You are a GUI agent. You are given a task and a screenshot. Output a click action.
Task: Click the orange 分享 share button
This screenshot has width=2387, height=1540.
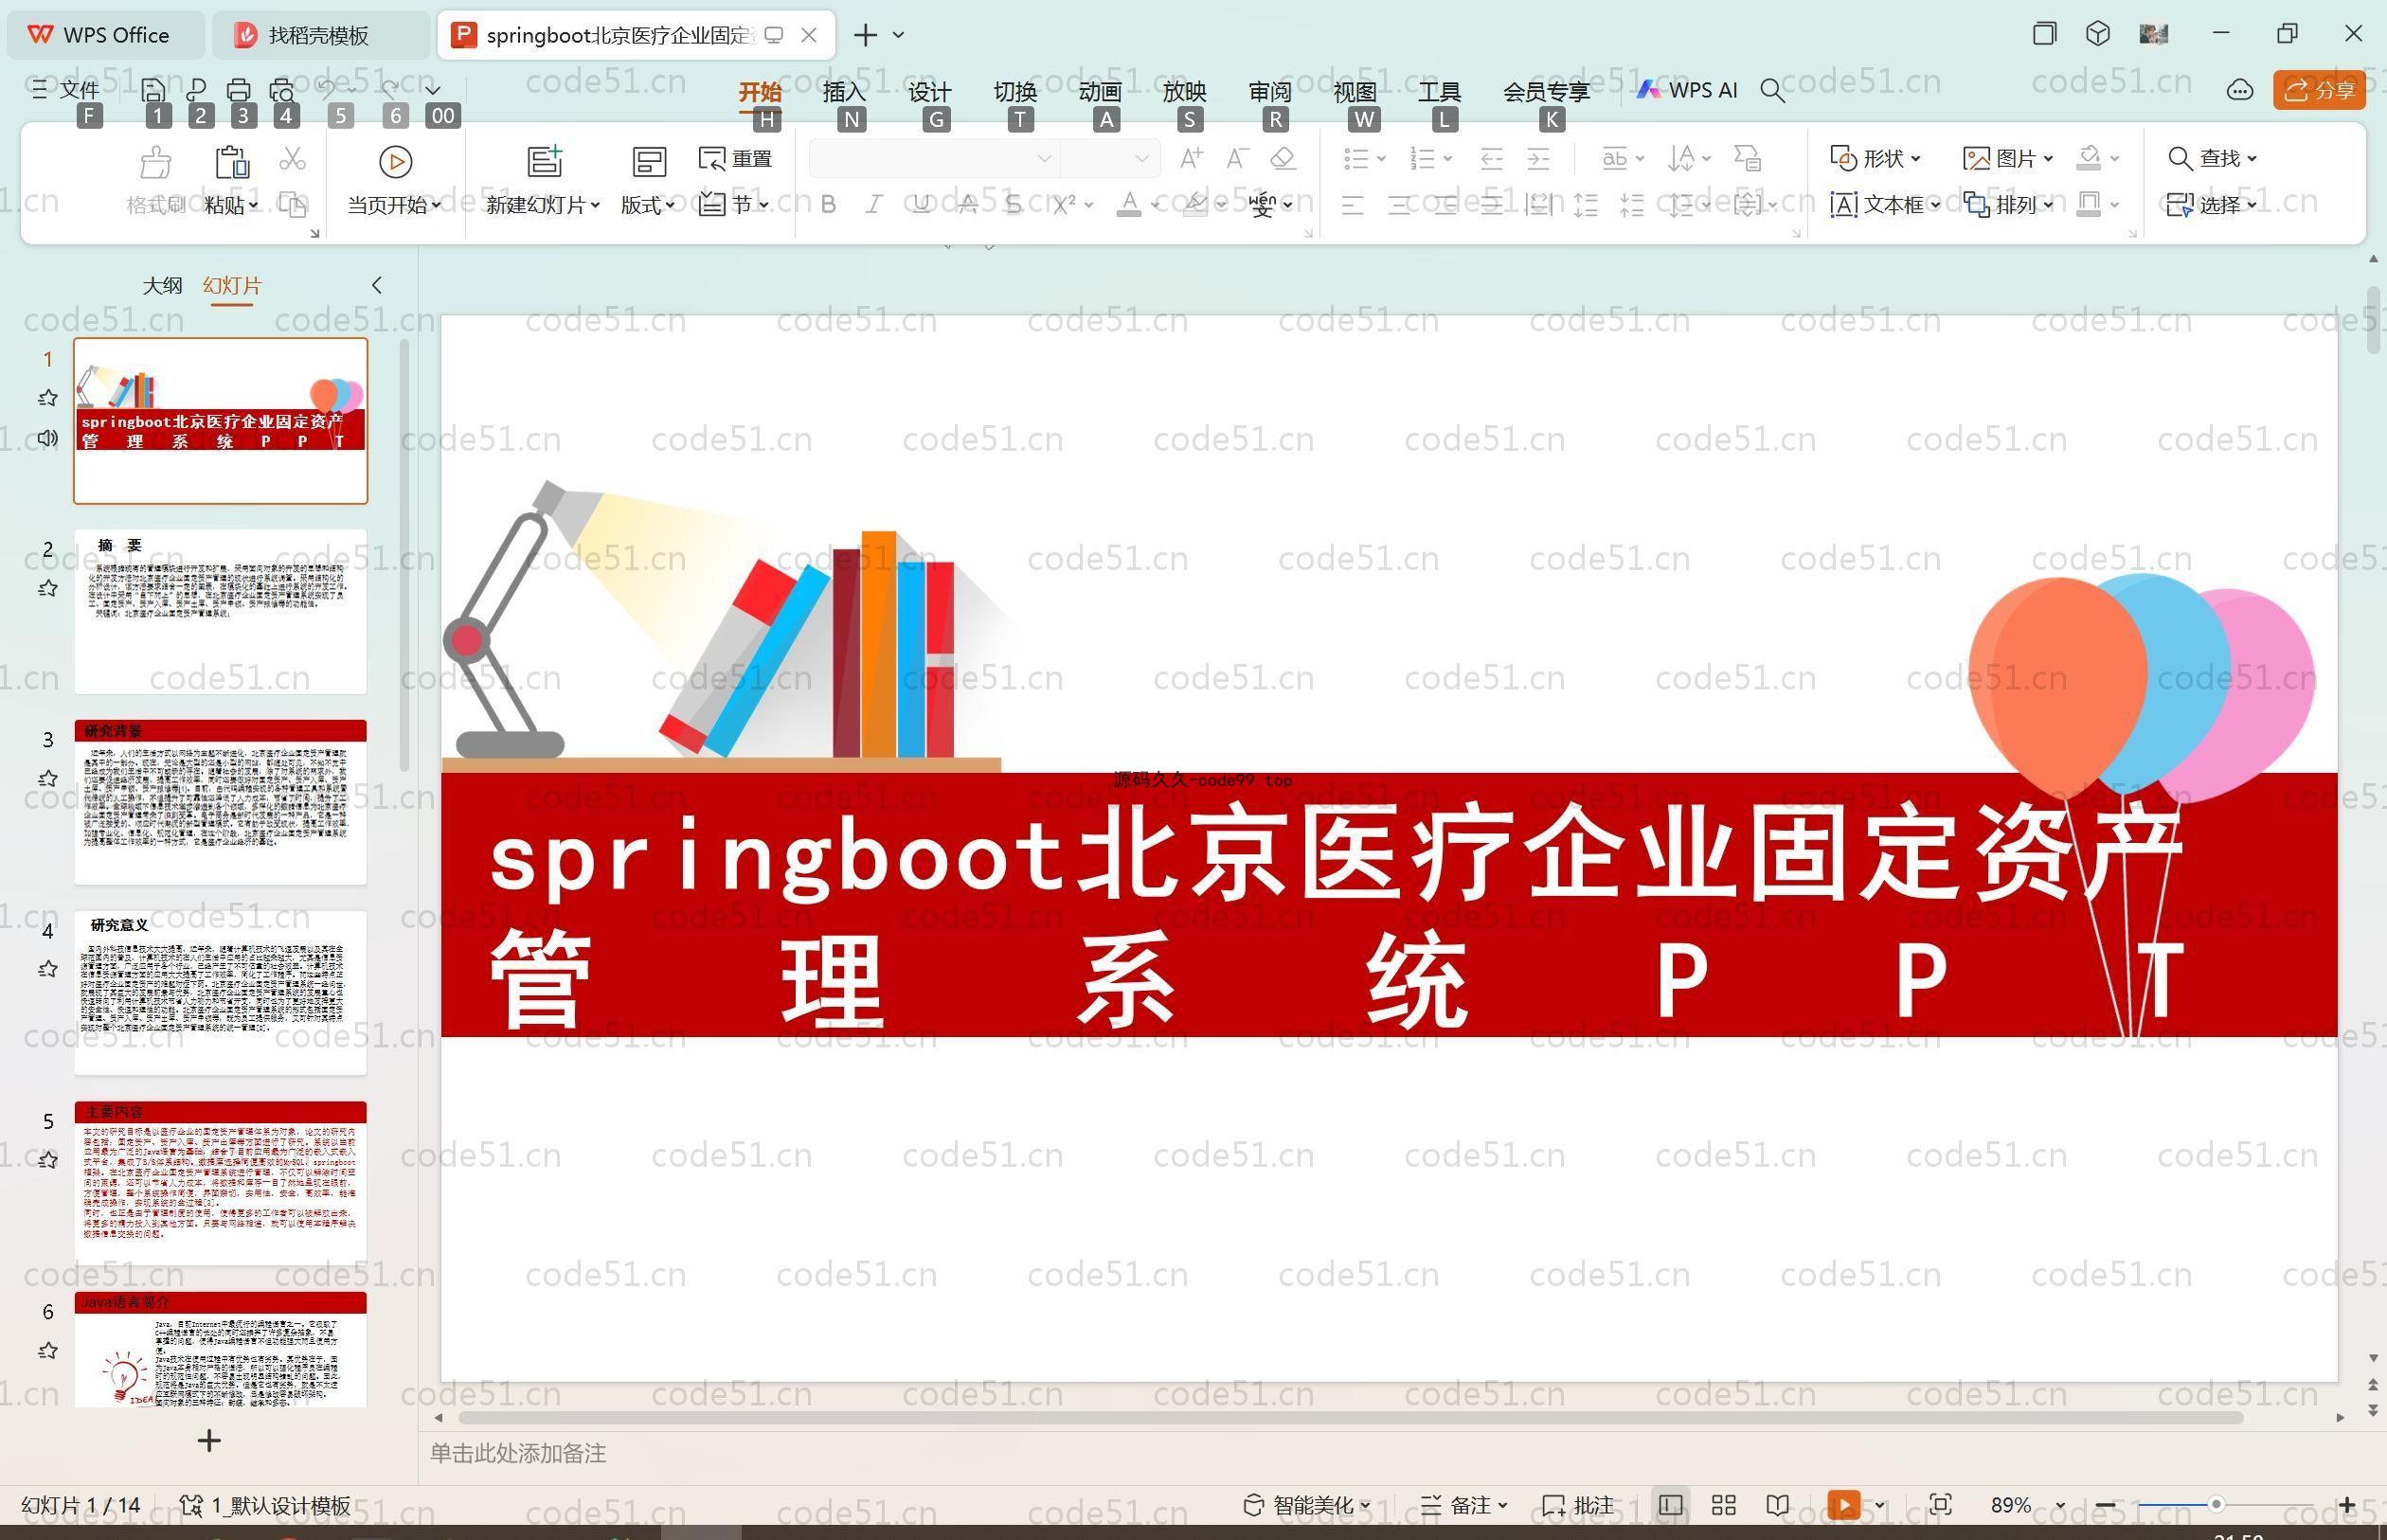point(2319,90)
